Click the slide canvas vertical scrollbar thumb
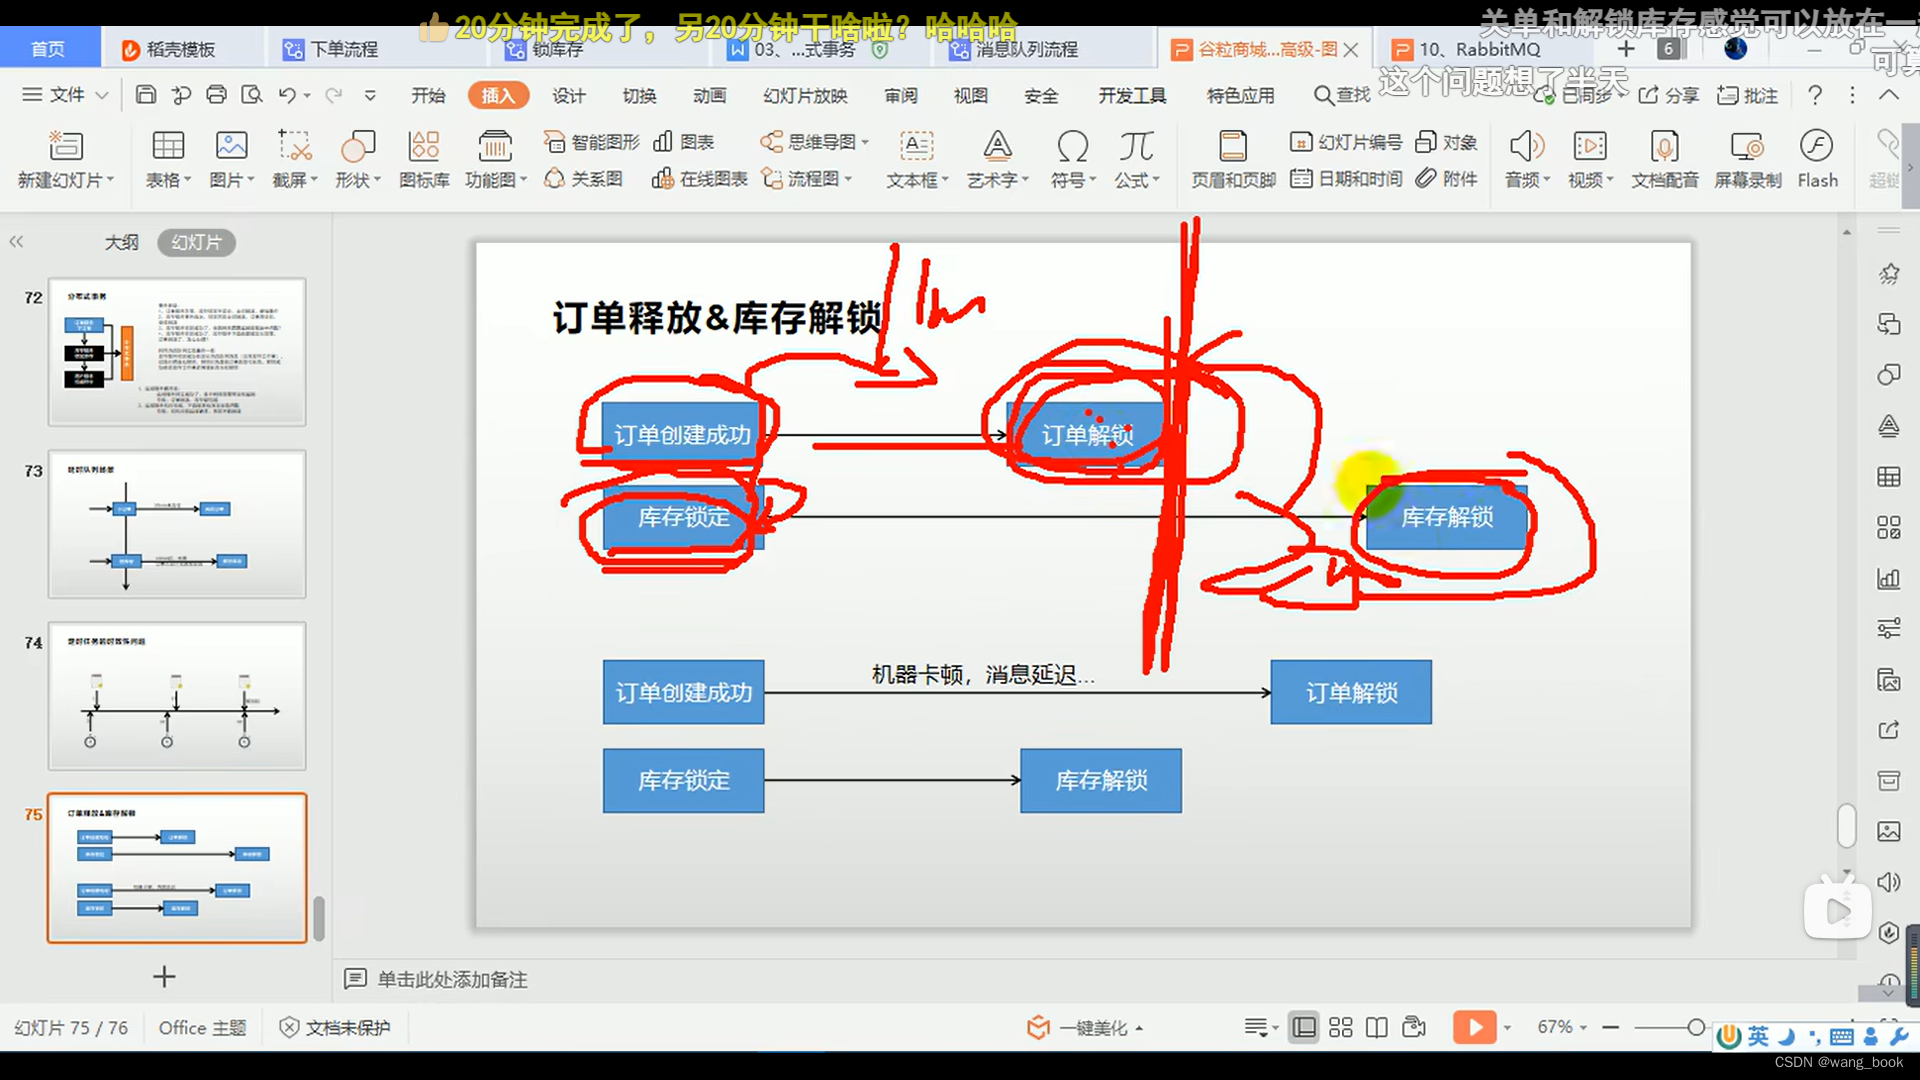 point(1846,825)
